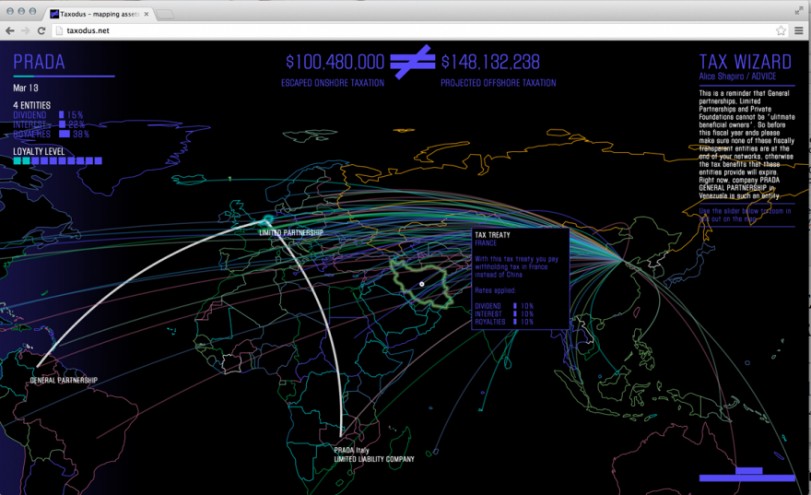Bookmark page with the star icon

781,31
